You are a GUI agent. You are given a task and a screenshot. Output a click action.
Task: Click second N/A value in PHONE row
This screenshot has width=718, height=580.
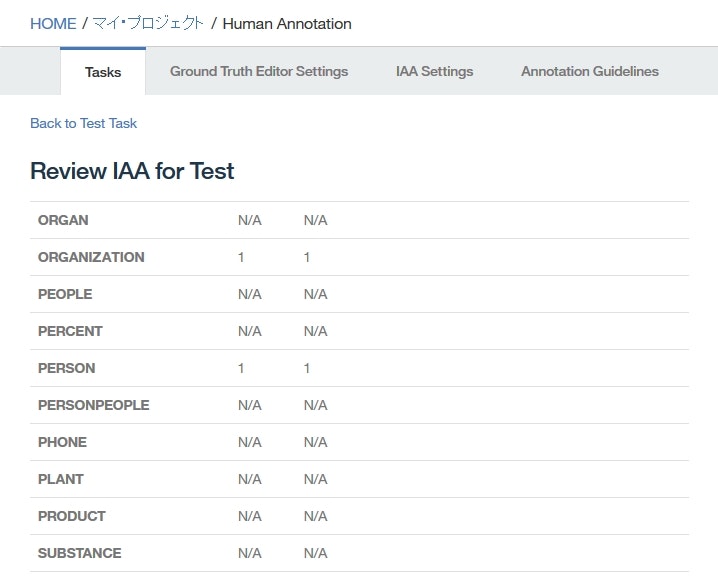(x=315, y=442)
